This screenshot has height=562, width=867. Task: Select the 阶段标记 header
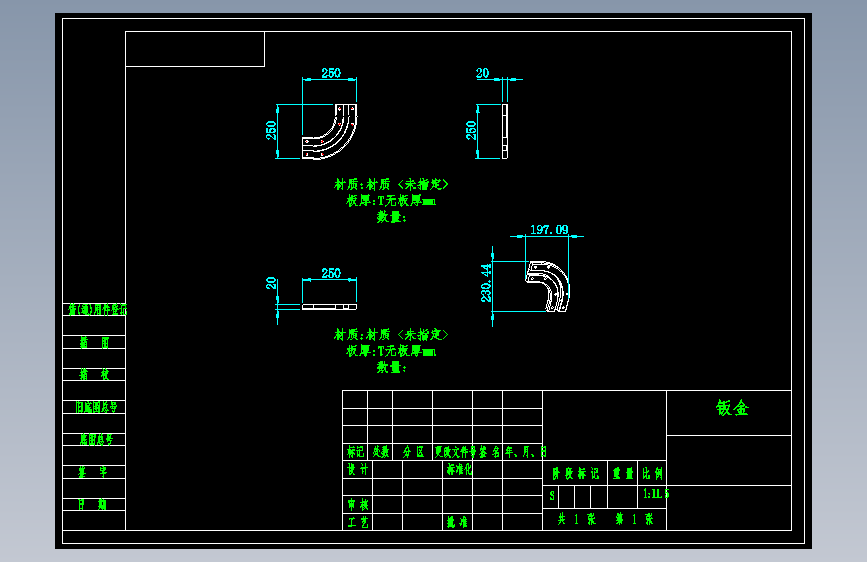point(575,473)
